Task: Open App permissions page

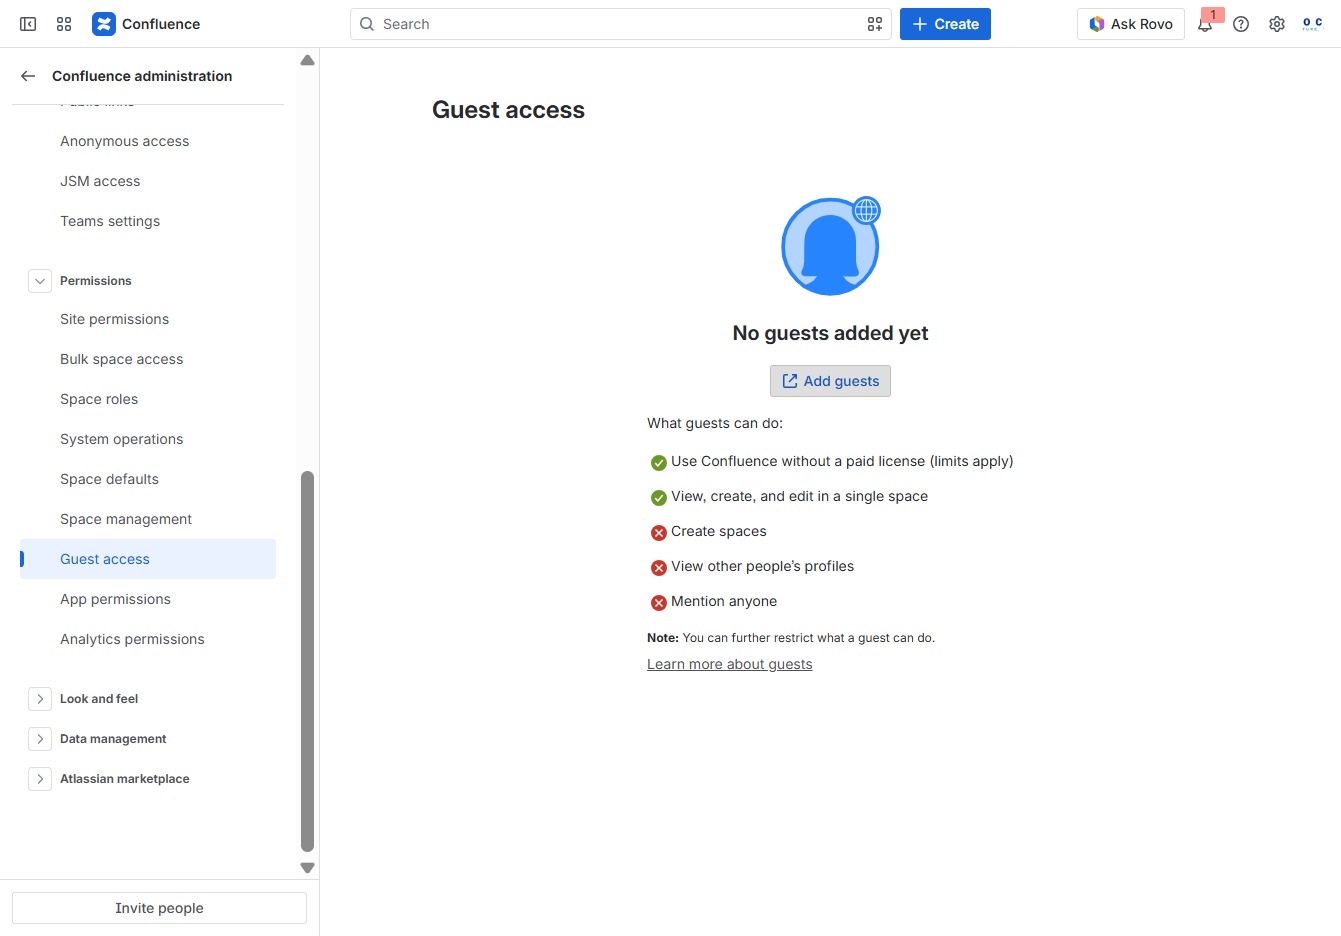Action: pyautogui.click(x=148, y=599)
